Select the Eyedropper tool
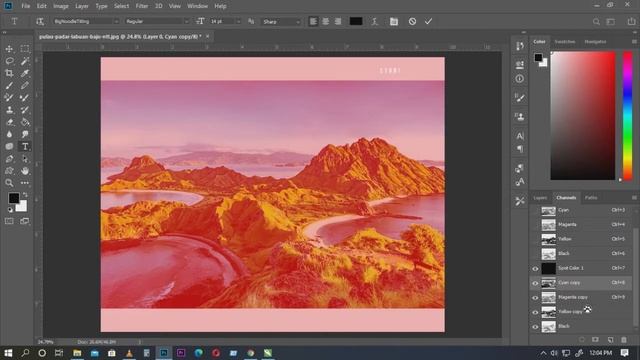 pos(25,73)
